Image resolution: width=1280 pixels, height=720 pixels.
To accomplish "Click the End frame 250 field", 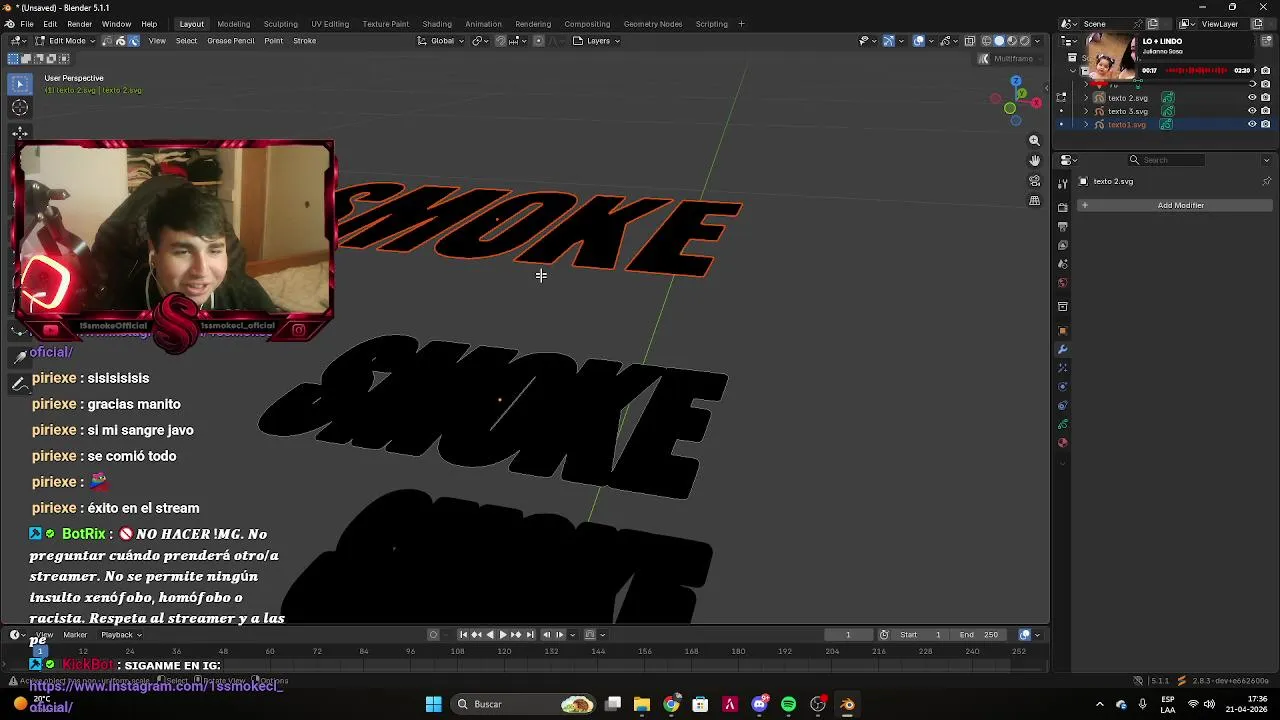I will coord(979,635).
